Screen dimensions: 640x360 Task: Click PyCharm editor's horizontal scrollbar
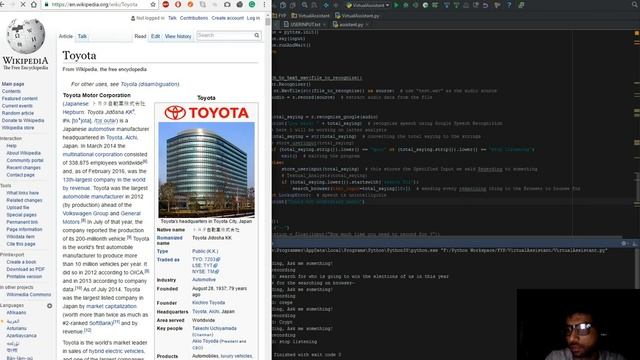pos(447,236)
